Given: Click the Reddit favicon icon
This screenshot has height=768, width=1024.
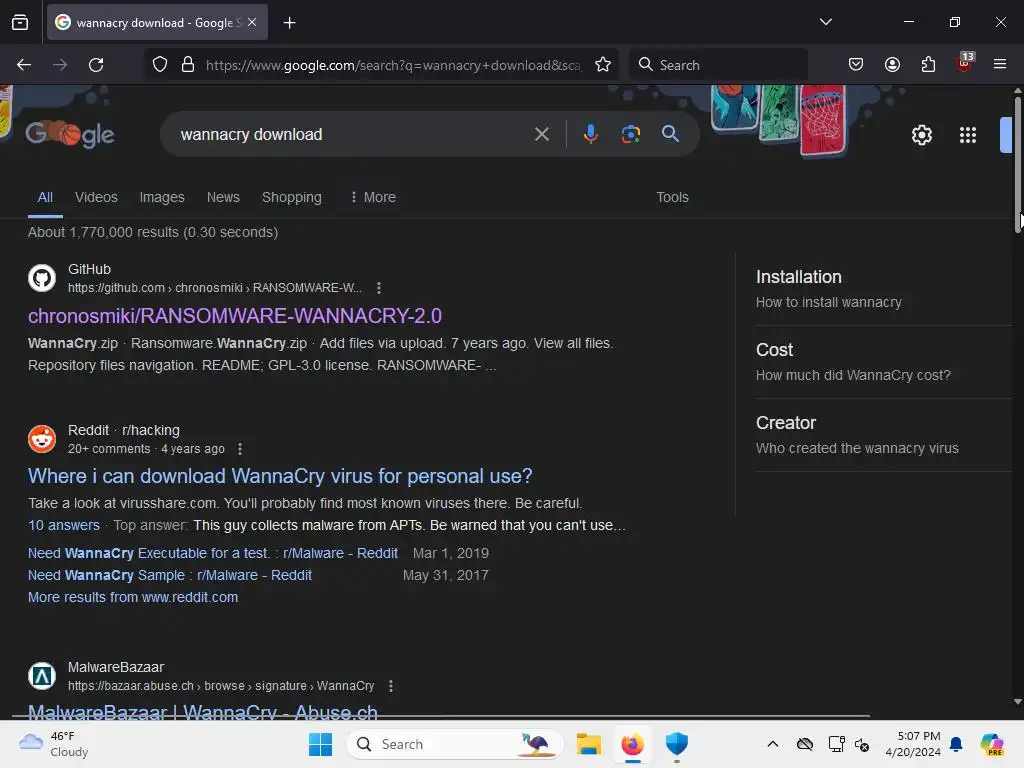Looking at the screenshot, I should pyautogui.click(x=42, y=439).
